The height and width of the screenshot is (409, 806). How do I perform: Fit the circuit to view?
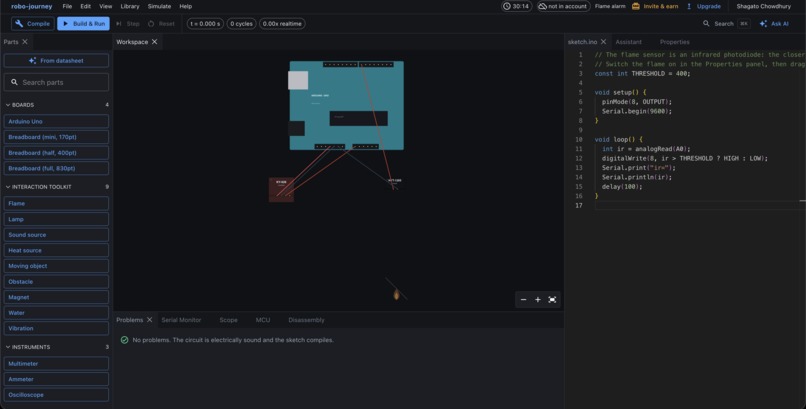click(552, 300)
